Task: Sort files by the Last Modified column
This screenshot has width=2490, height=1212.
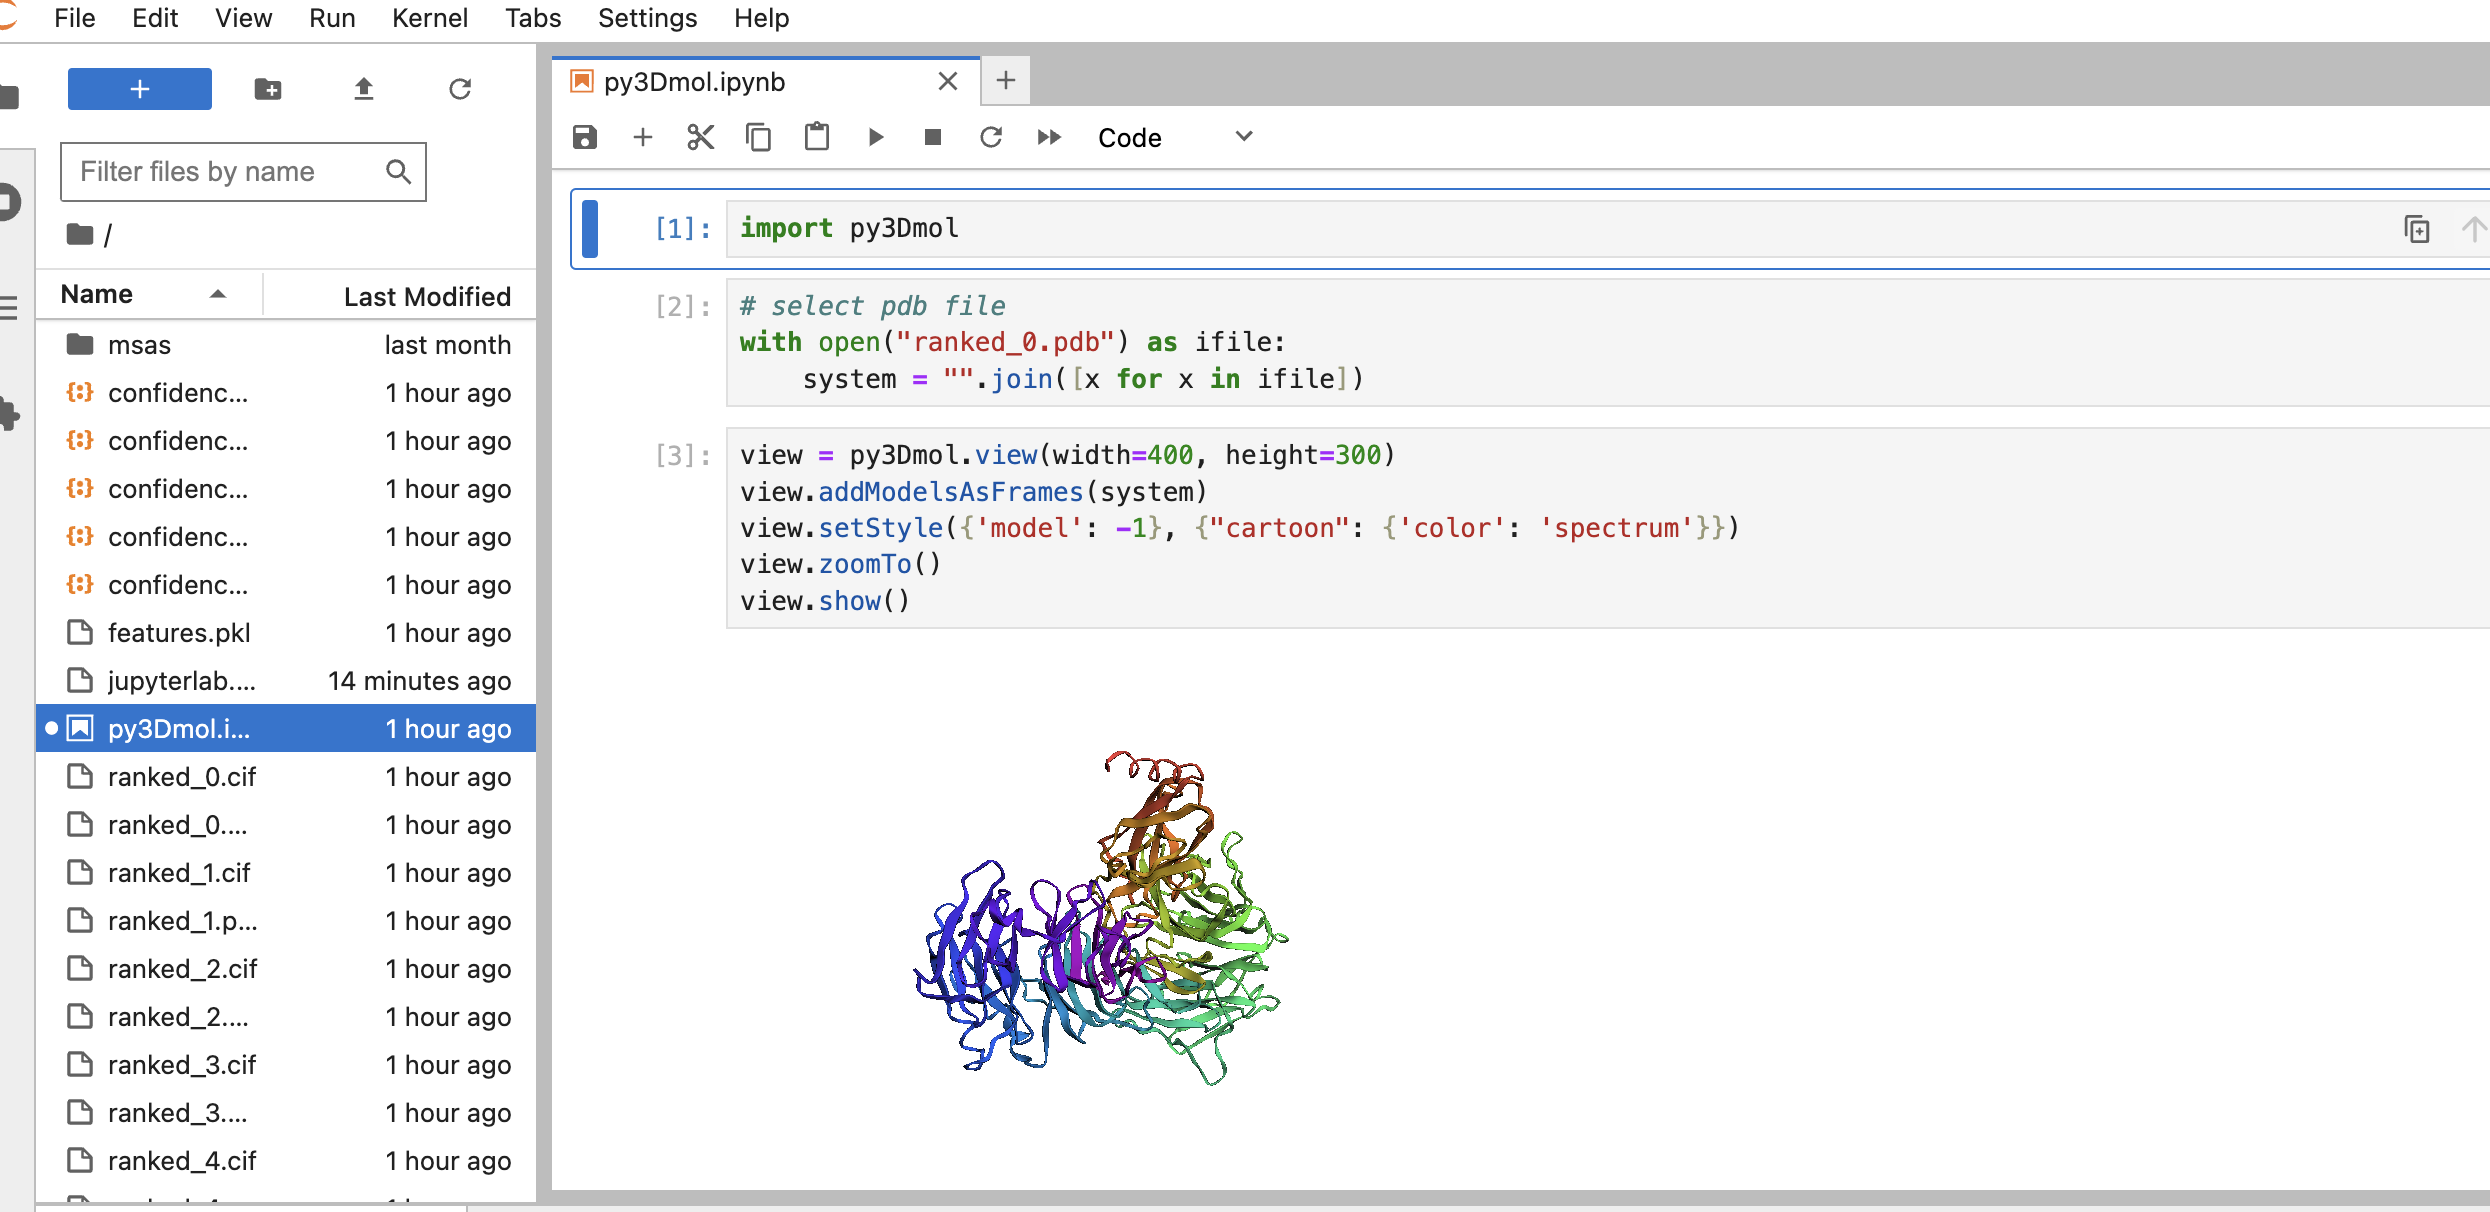Action: coord(400,296)
